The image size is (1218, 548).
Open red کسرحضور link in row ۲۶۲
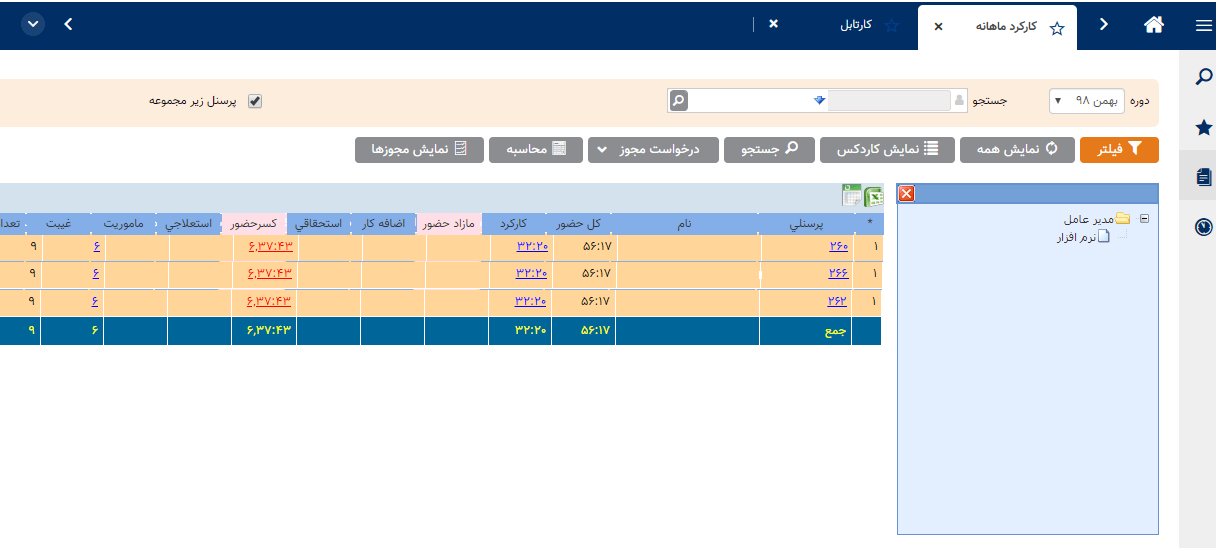pyautogui.click(x=269, y=301)
